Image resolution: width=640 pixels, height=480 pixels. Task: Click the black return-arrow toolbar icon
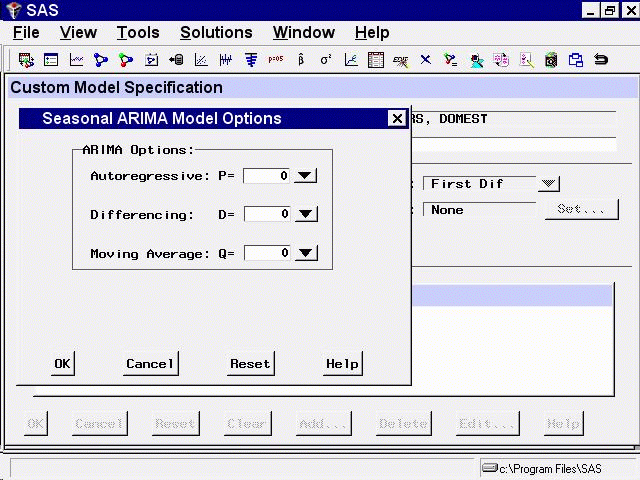(x=601, y=60)
